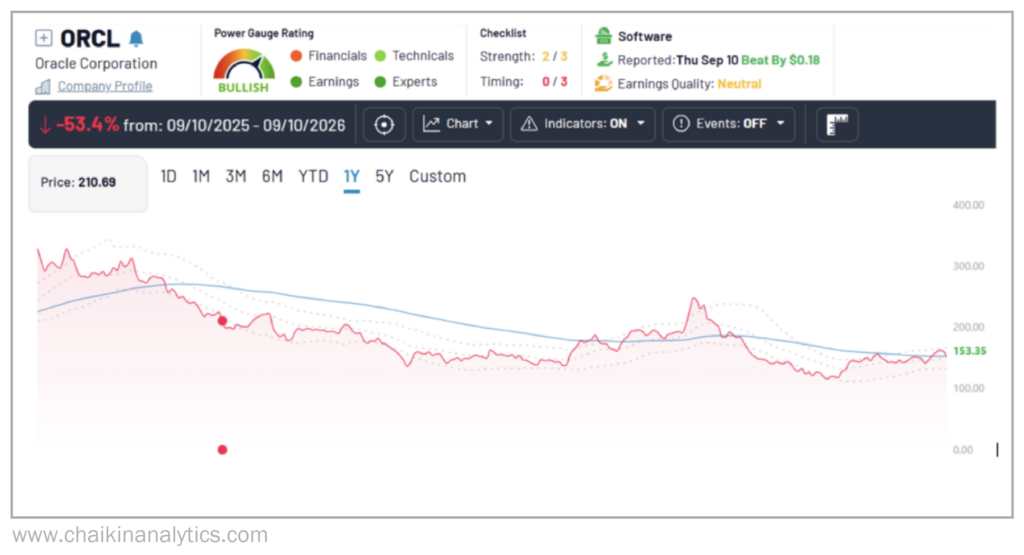Open the Events OFF dropdown
Image resolution: width=1024 pixels, height=555 pixels.
(729, 124)
